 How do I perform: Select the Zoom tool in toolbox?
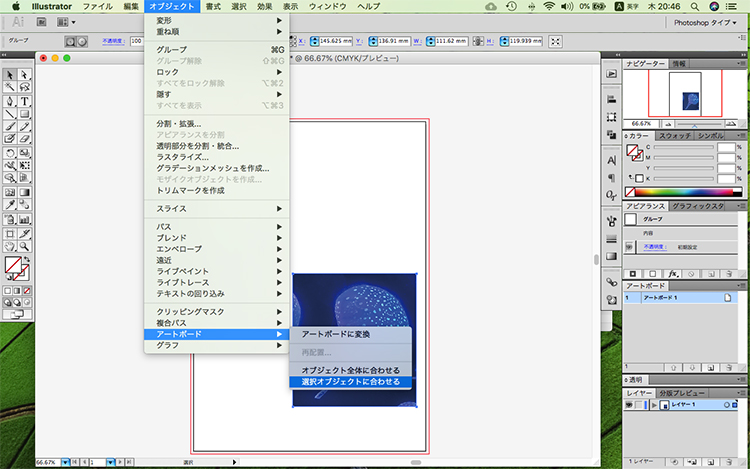[x=23, y=245]
